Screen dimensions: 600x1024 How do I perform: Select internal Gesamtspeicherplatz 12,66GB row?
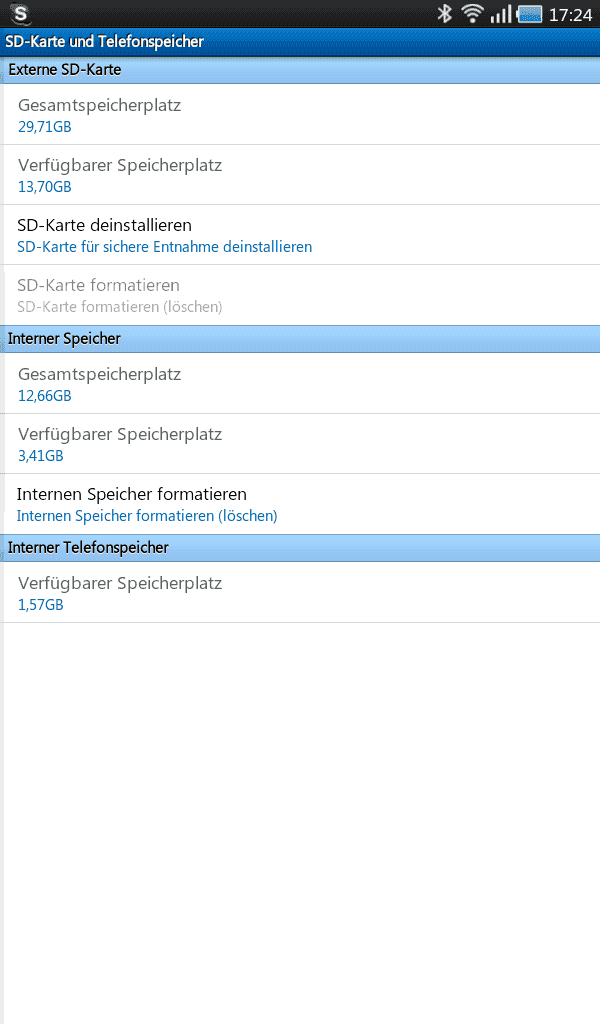tap(300, 384)
